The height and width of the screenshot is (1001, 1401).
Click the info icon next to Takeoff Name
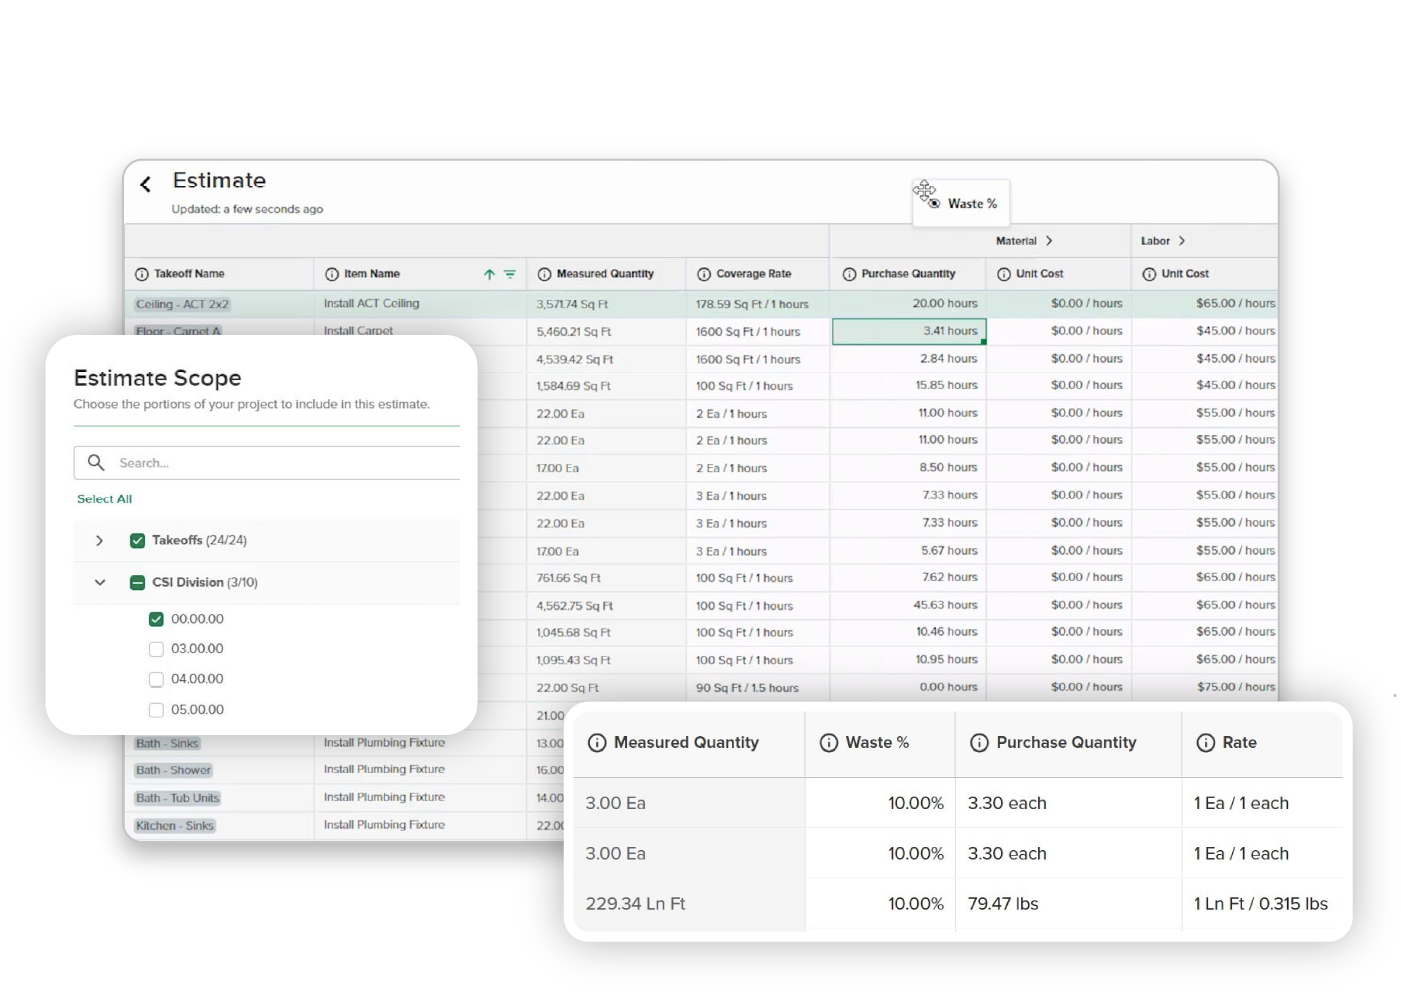[x=142, y=274]
